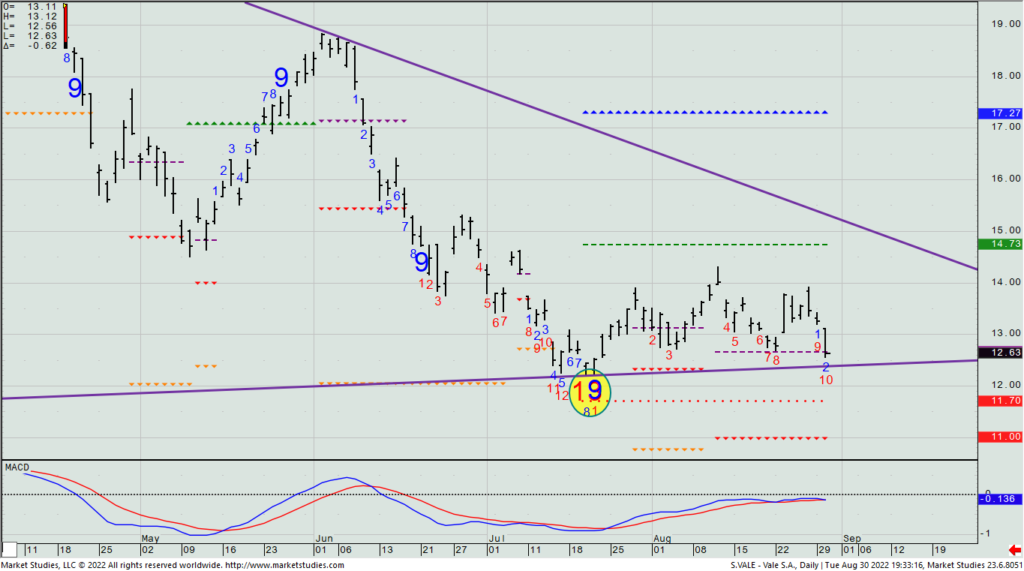The height and width of the screenshot is (571, 1024).
Task: Click the blue -0.136 MACD value tag
Action: (1000, 499)
